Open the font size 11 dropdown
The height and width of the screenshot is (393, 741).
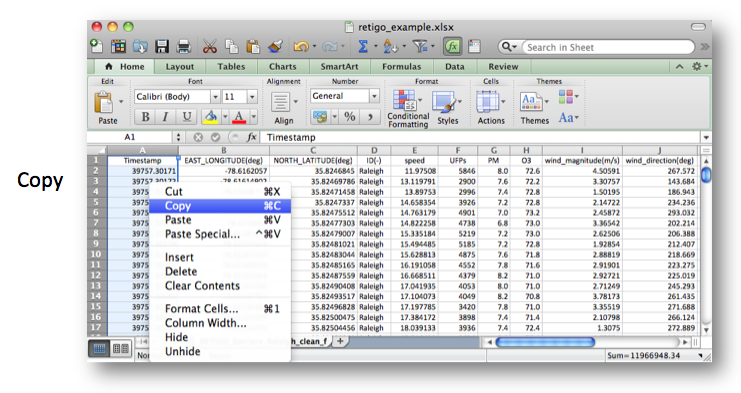click(252, 97)
